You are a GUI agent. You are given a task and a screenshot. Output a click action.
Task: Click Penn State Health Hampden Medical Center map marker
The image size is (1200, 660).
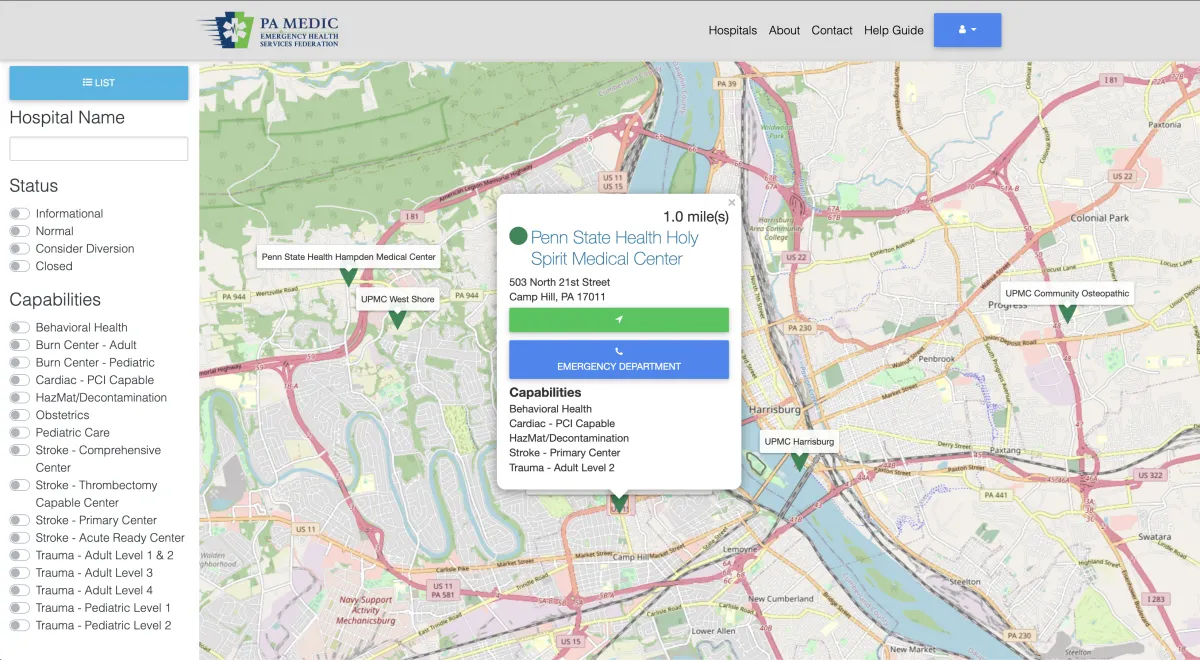pyautogui.click(x=348, y=276)
